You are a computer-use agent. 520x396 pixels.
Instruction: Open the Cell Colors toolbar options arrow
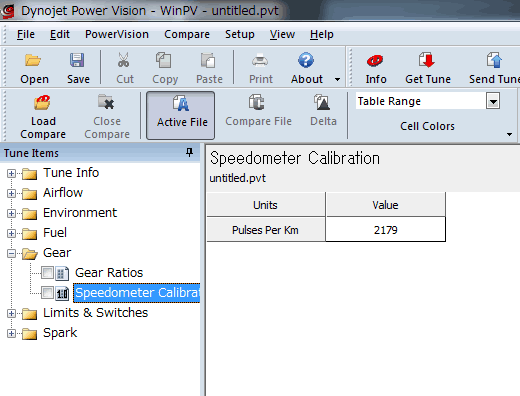pos(509,134)
